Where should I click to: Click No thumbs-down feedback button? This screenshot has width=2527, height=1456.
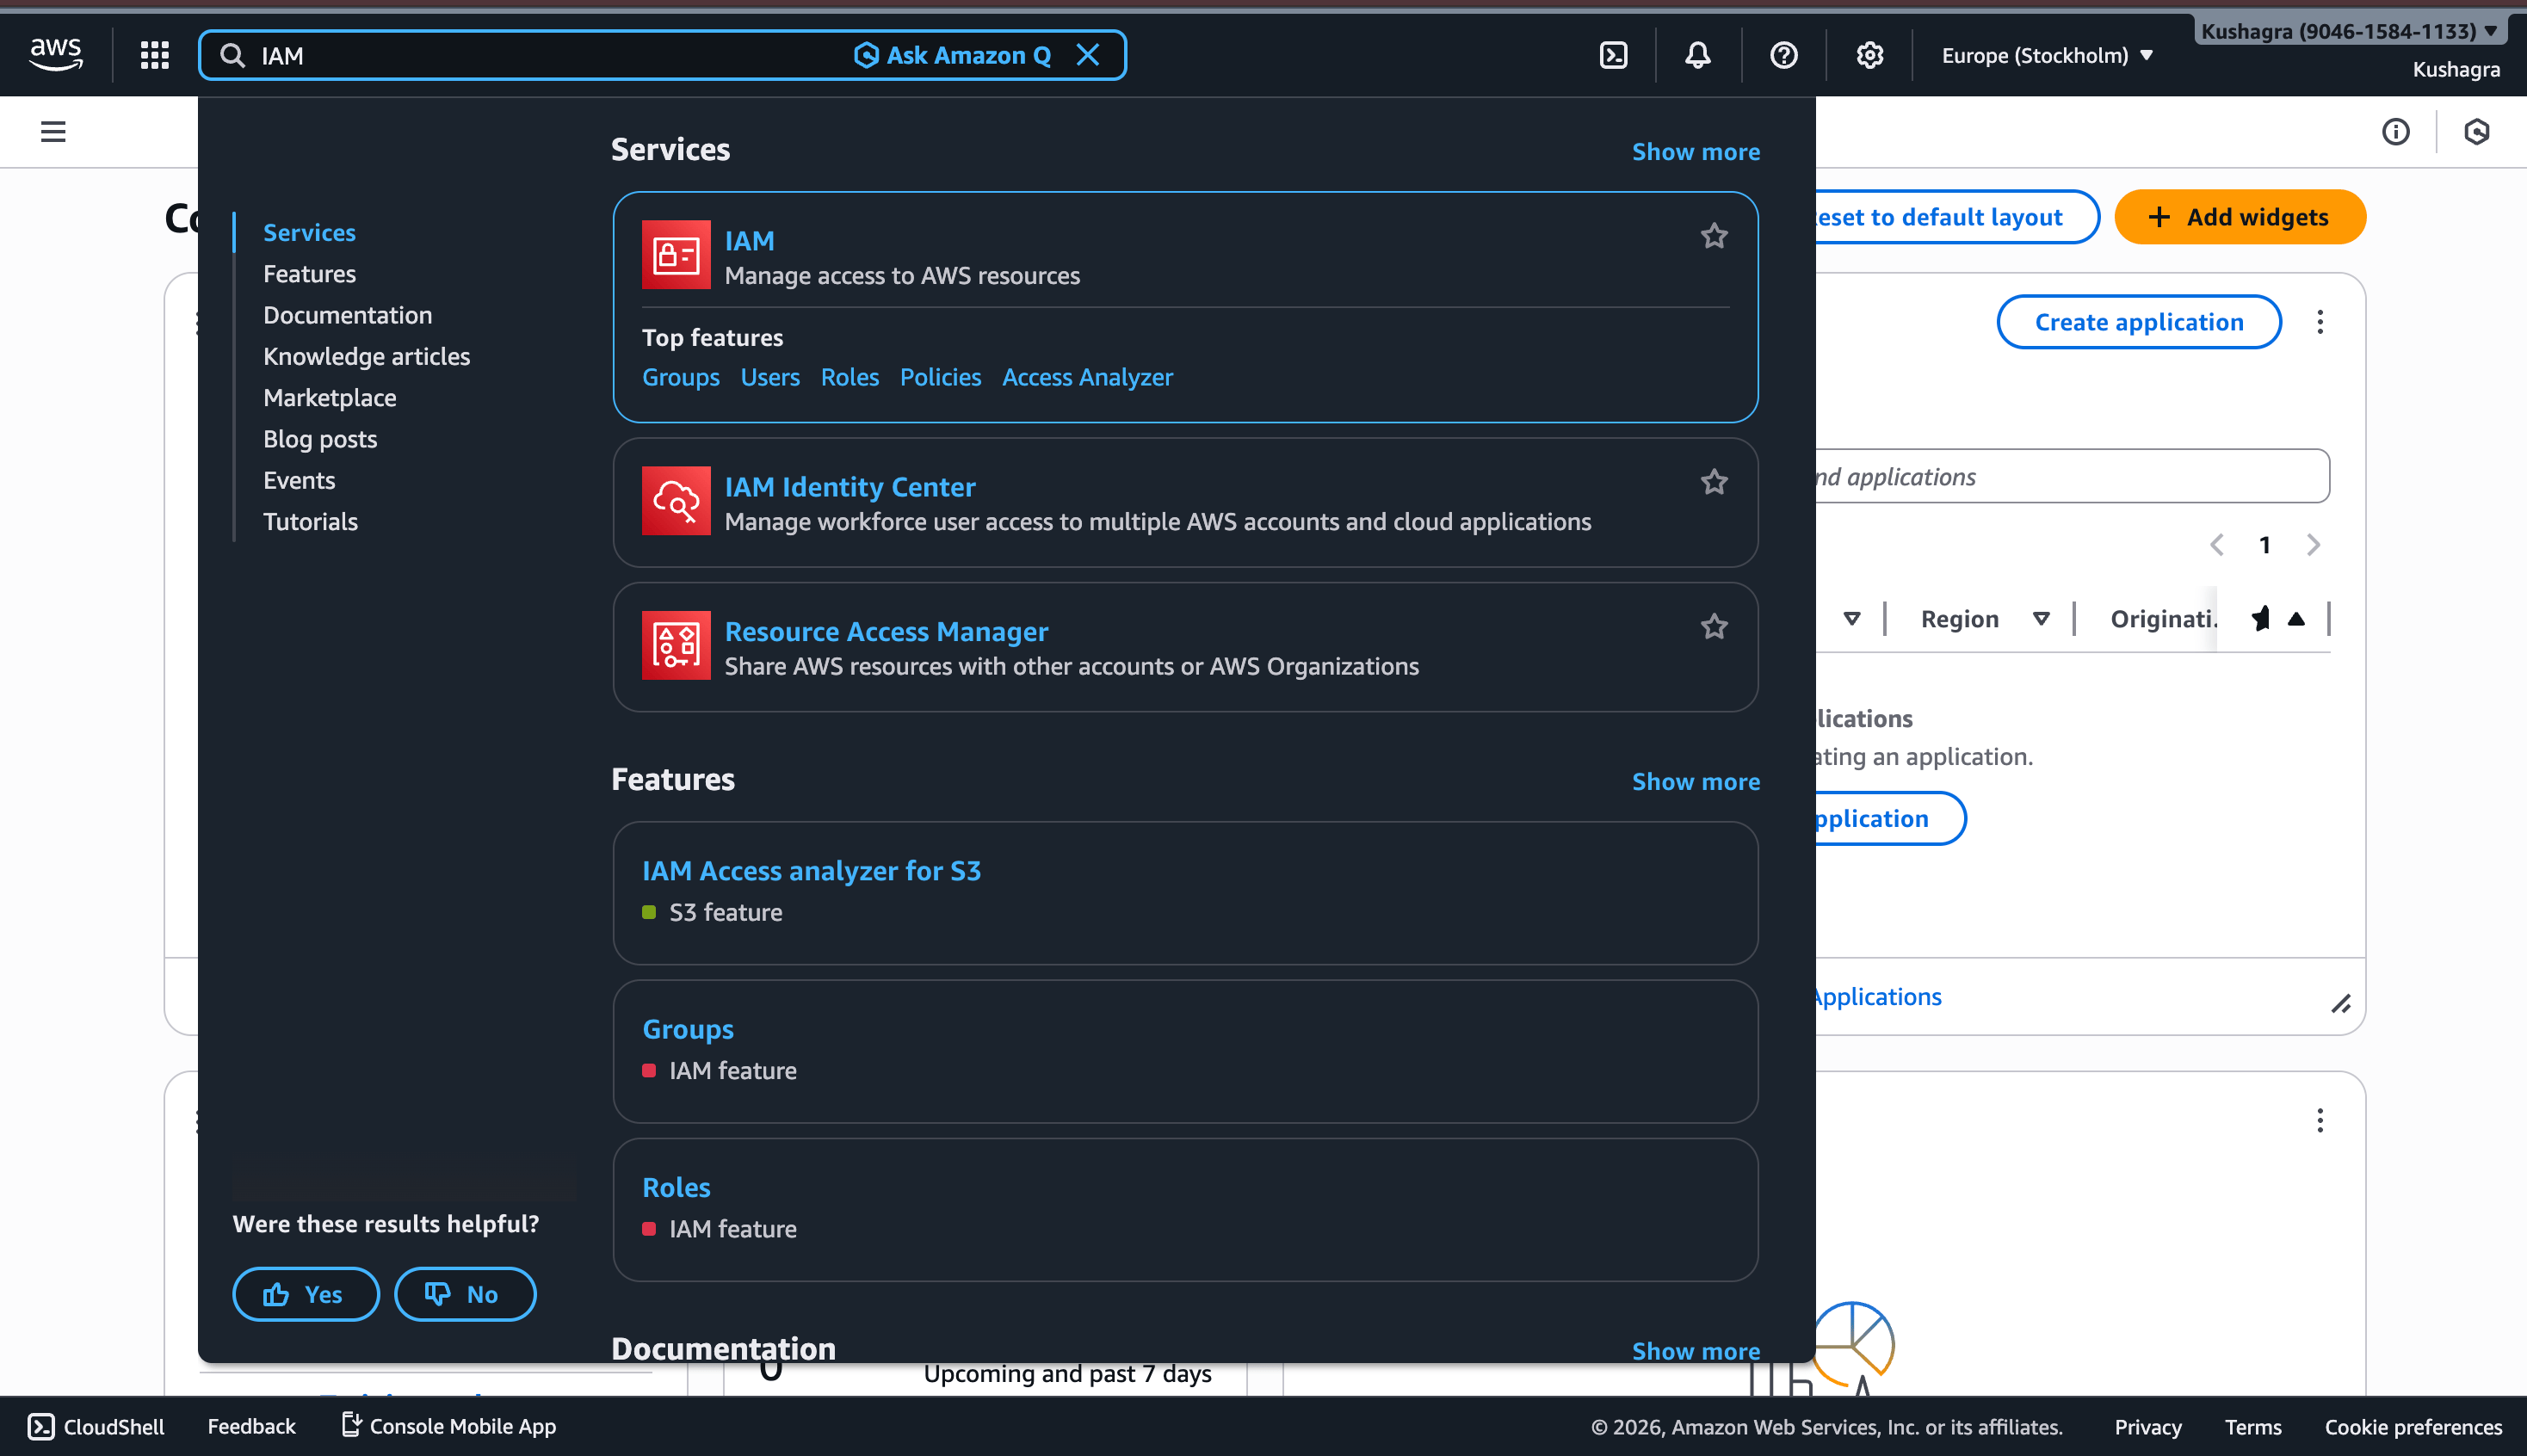point(465,1294)
